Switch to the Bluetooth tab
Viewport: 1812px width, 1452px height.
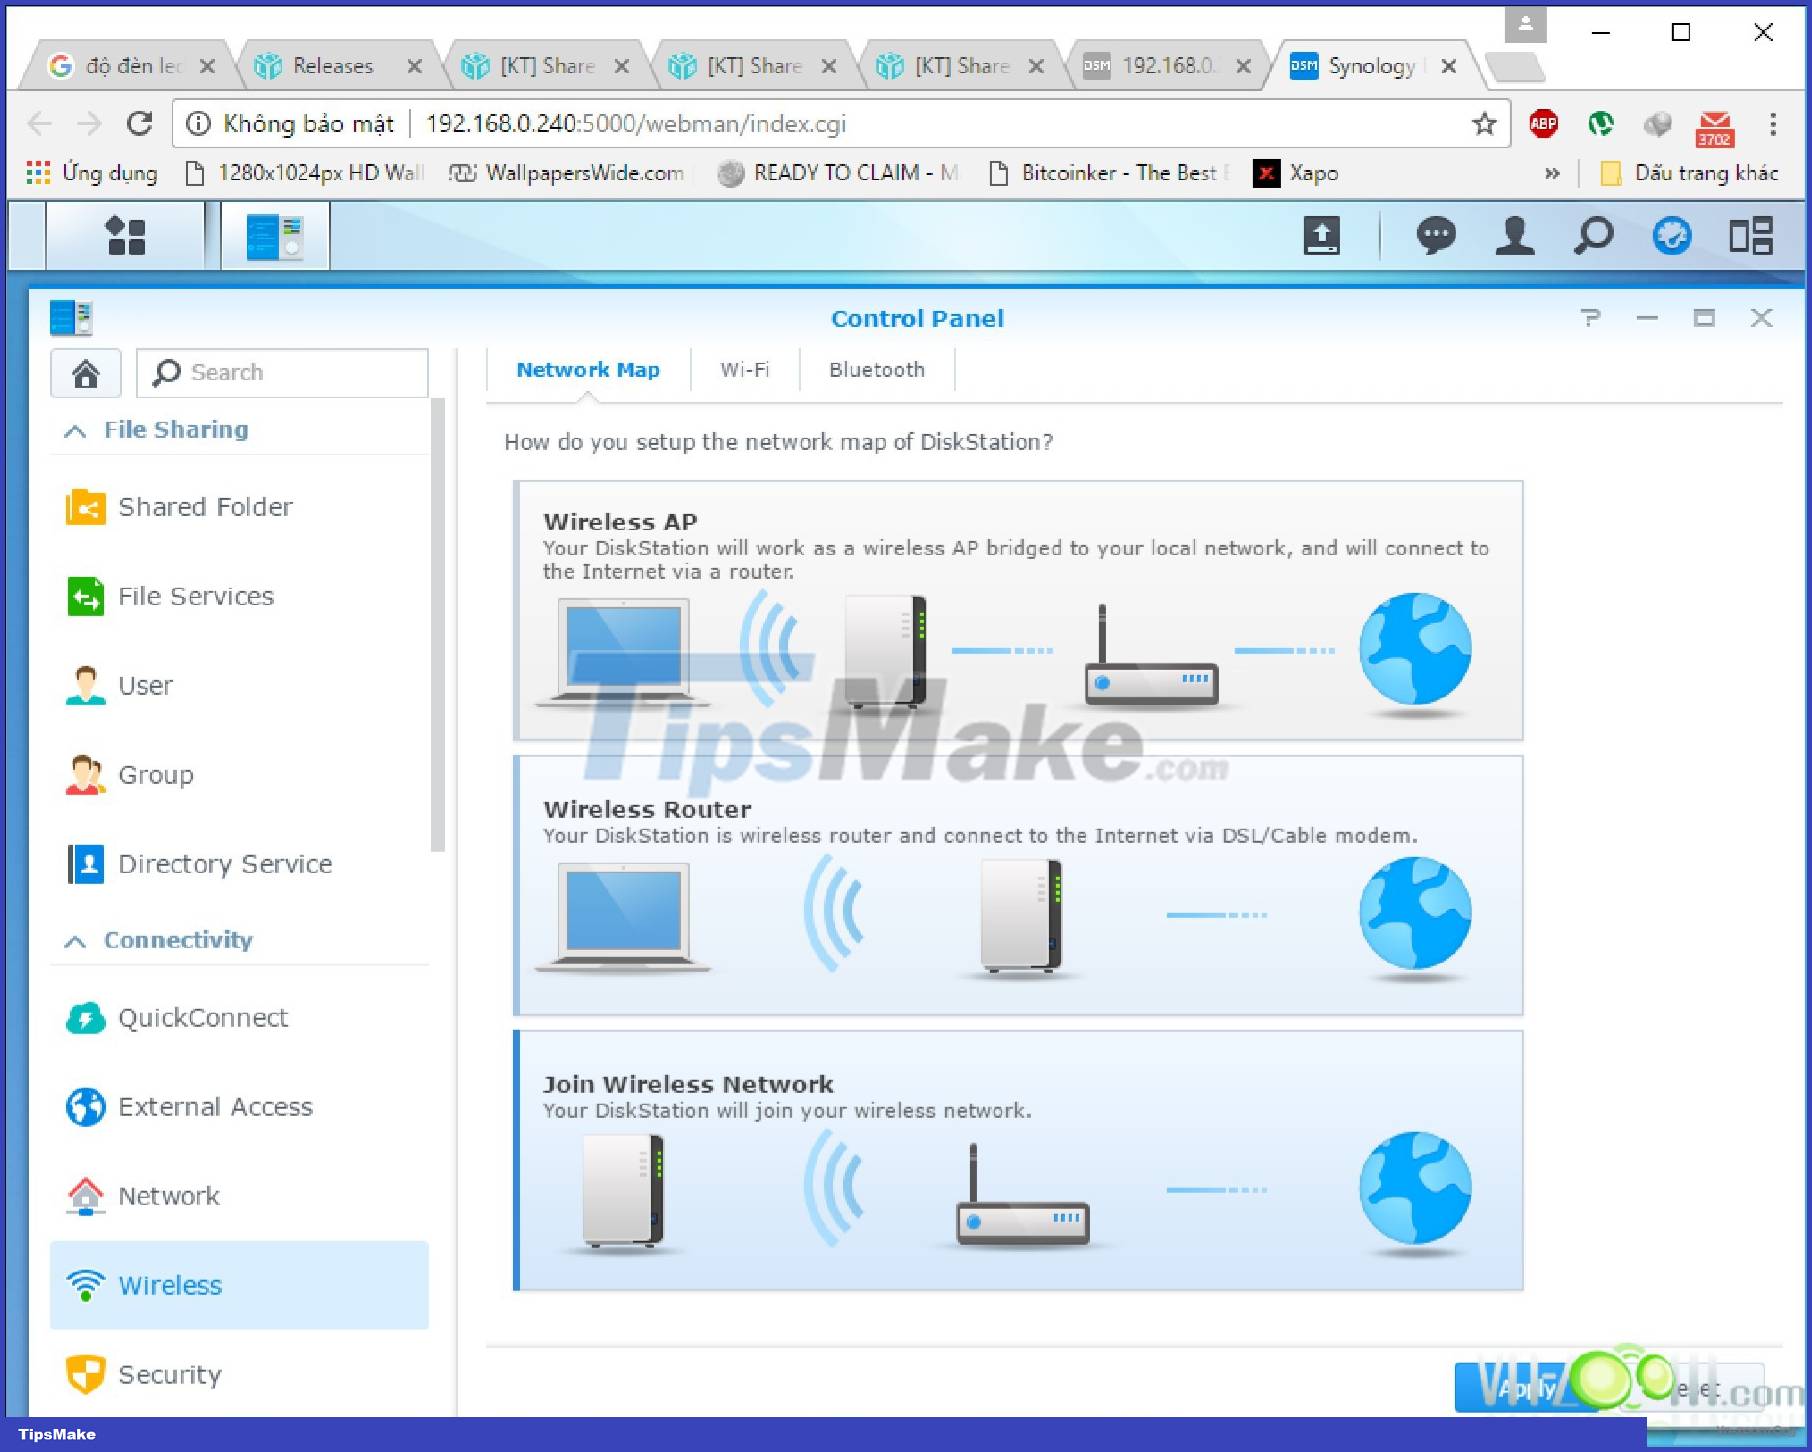tap(876, 370)
